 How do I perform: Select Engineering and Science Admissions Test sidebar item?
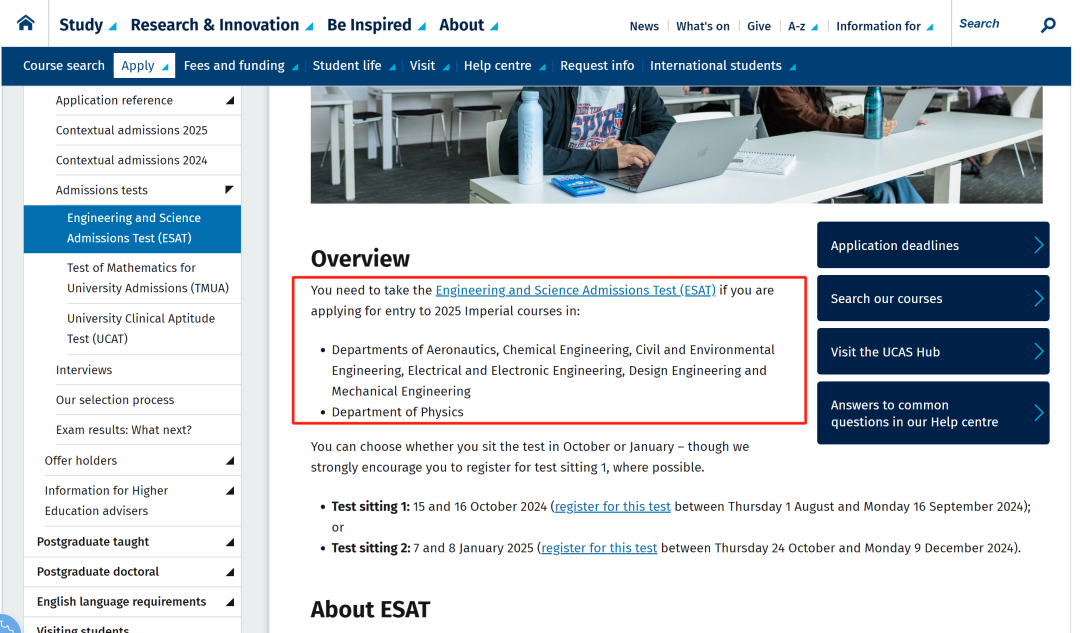pyautogui.click(x=132, y=229)
